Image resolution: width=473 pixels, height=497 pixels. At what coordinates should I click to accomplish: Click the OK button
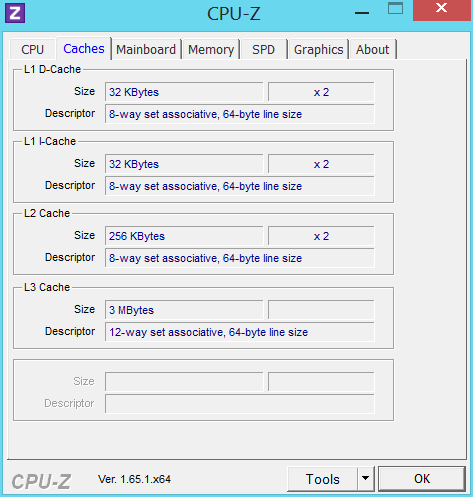(x=422, y=479)
